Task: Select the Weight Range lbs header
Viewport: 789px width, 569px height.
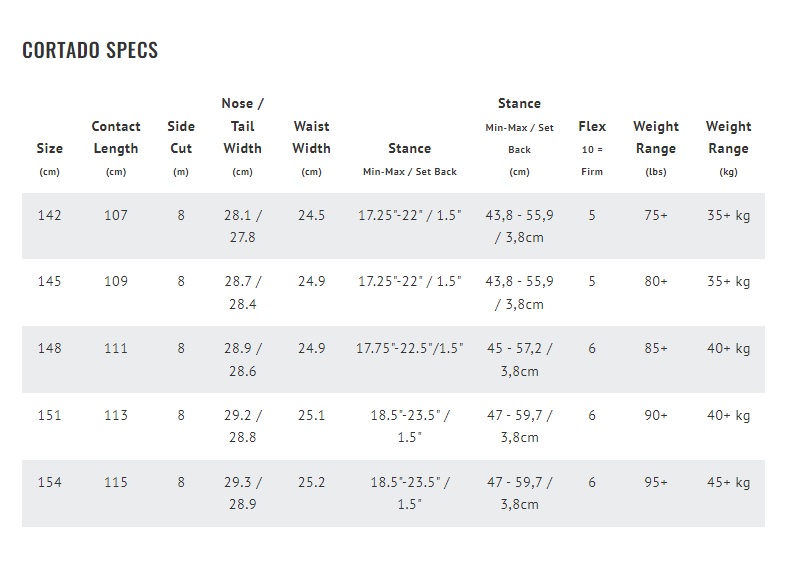Action: (x=656, y=148)
